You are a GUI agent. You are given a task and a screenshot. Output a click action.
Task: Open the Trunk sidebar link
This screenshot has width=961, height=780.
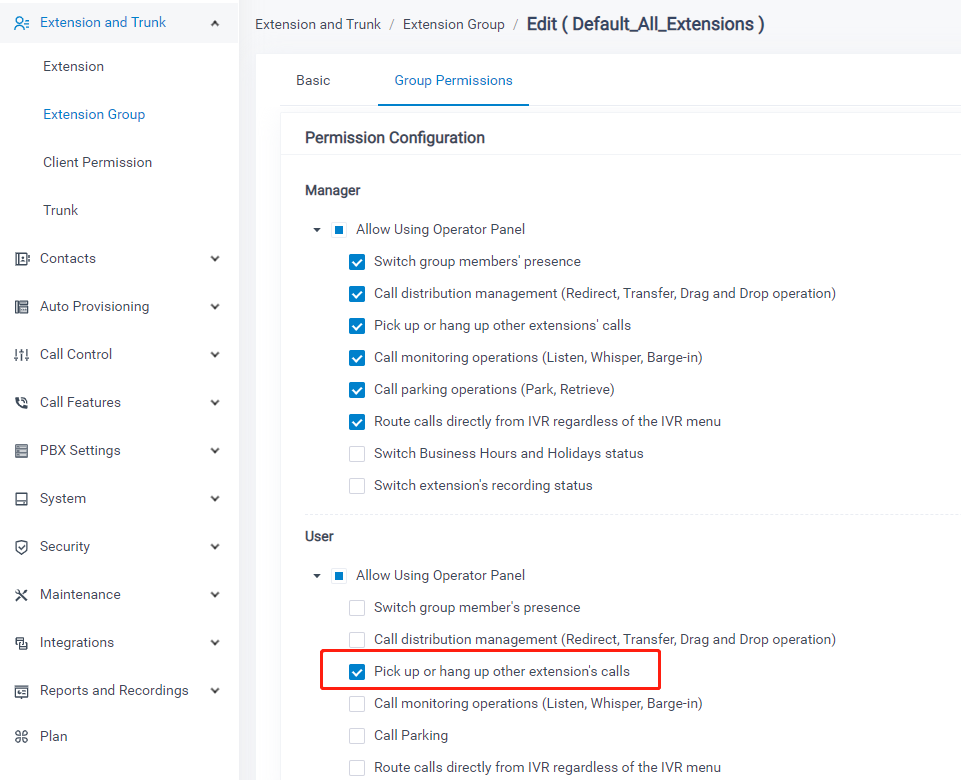click(61, 210)
